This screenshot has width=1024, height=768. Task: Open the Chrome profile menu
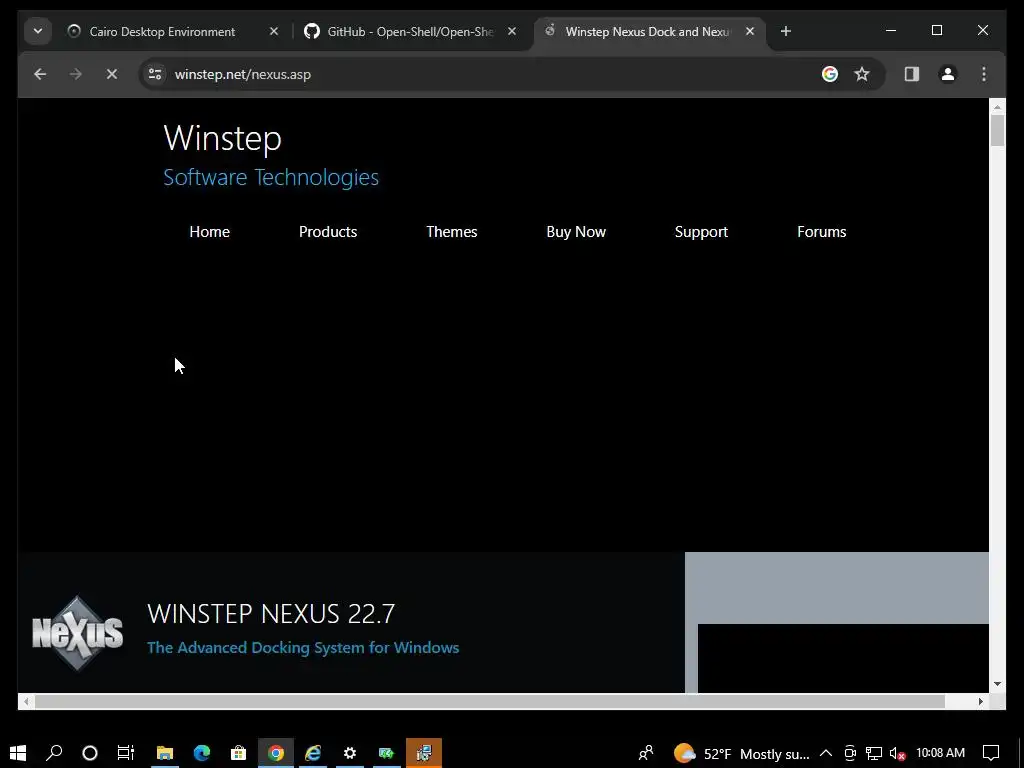coord(948,74)
